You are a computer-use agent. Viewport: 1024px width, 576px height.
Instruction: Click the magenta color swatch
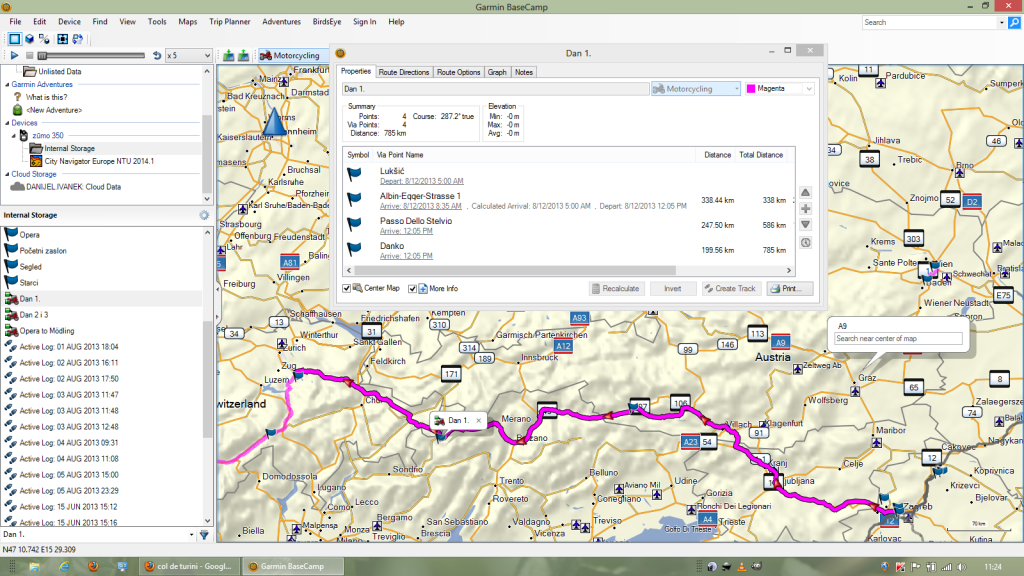click(x=751, y=89)
